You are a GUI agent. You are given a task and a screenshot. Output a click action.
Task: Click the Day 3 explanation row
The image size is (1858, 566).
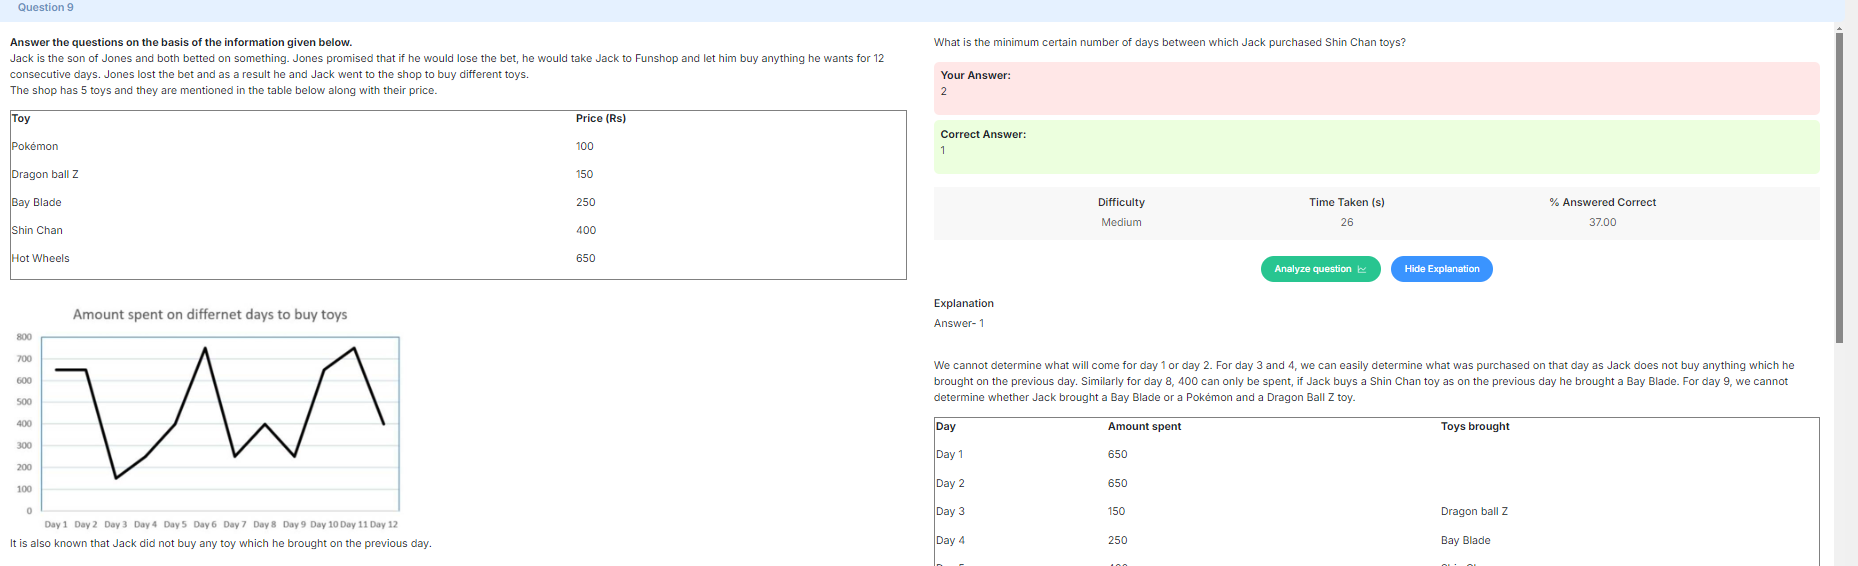(1376, 511)
